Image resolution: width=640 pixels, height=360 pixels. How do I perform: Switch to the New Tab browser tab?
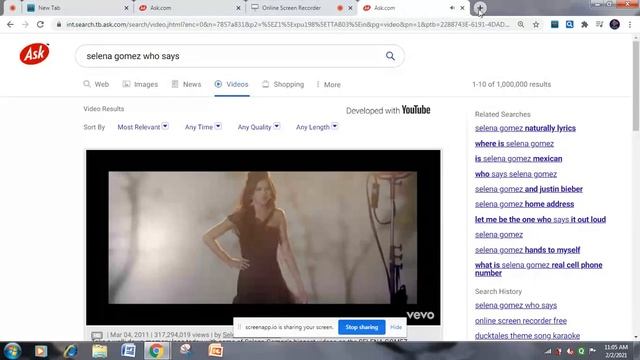click(78, 8)
